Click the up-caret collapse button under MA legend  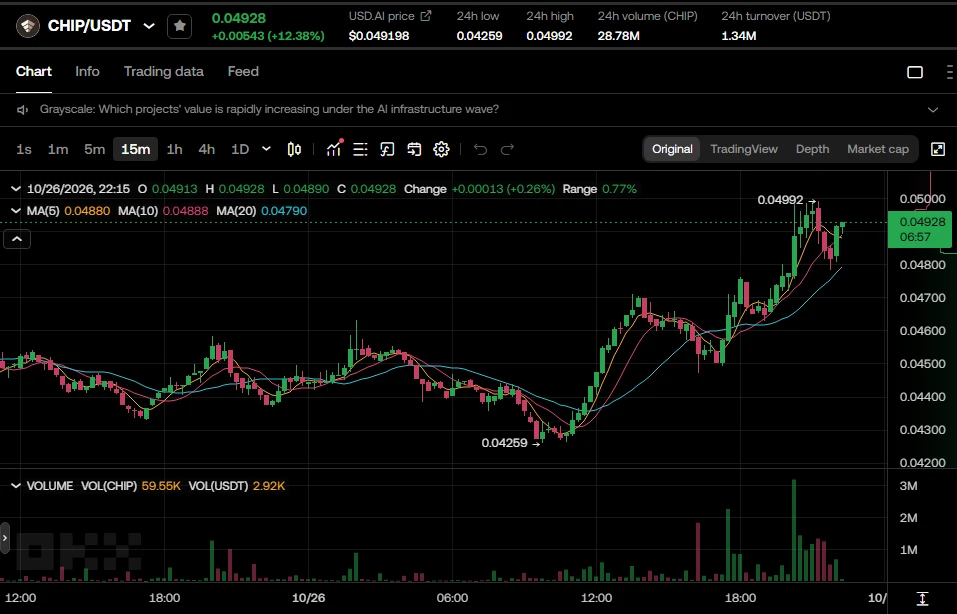[x=17, y=239]
